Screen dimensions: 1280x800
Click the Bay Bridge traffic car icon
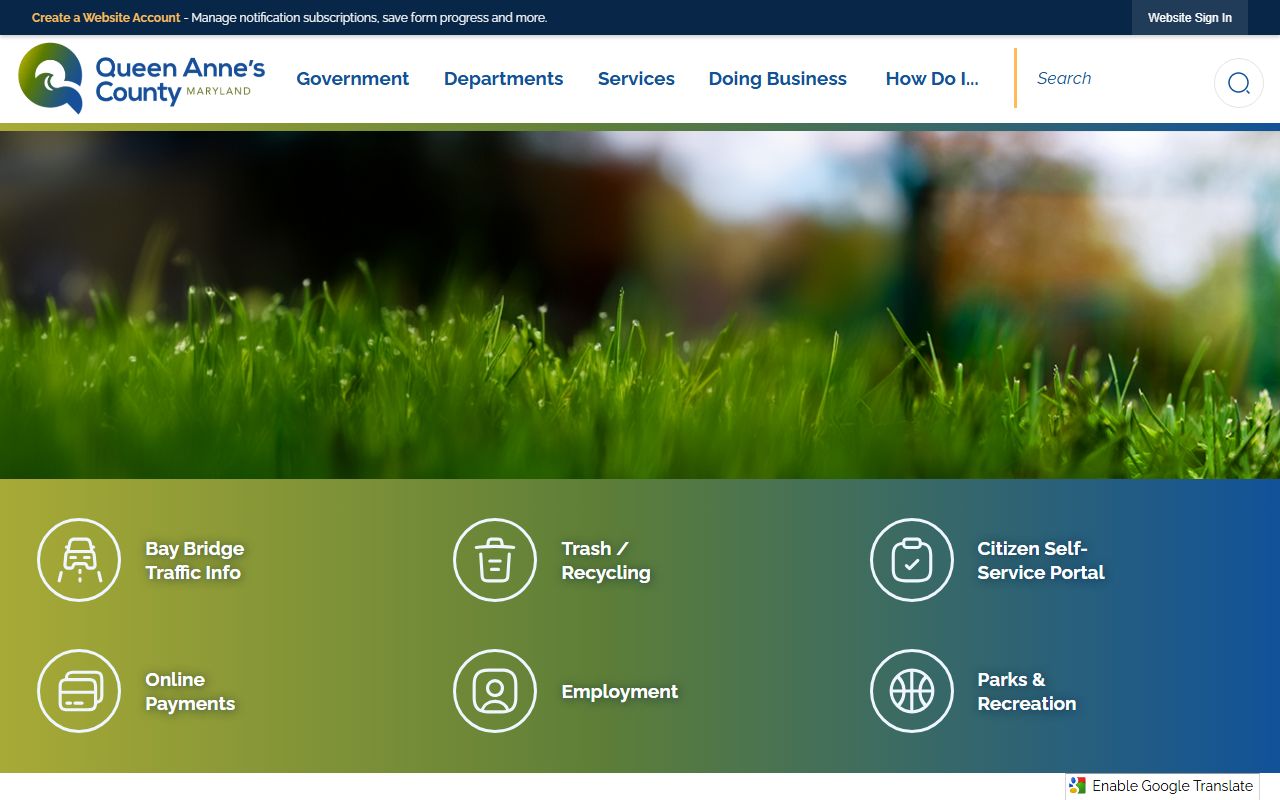pyautogui.click(x=79, y=560)
